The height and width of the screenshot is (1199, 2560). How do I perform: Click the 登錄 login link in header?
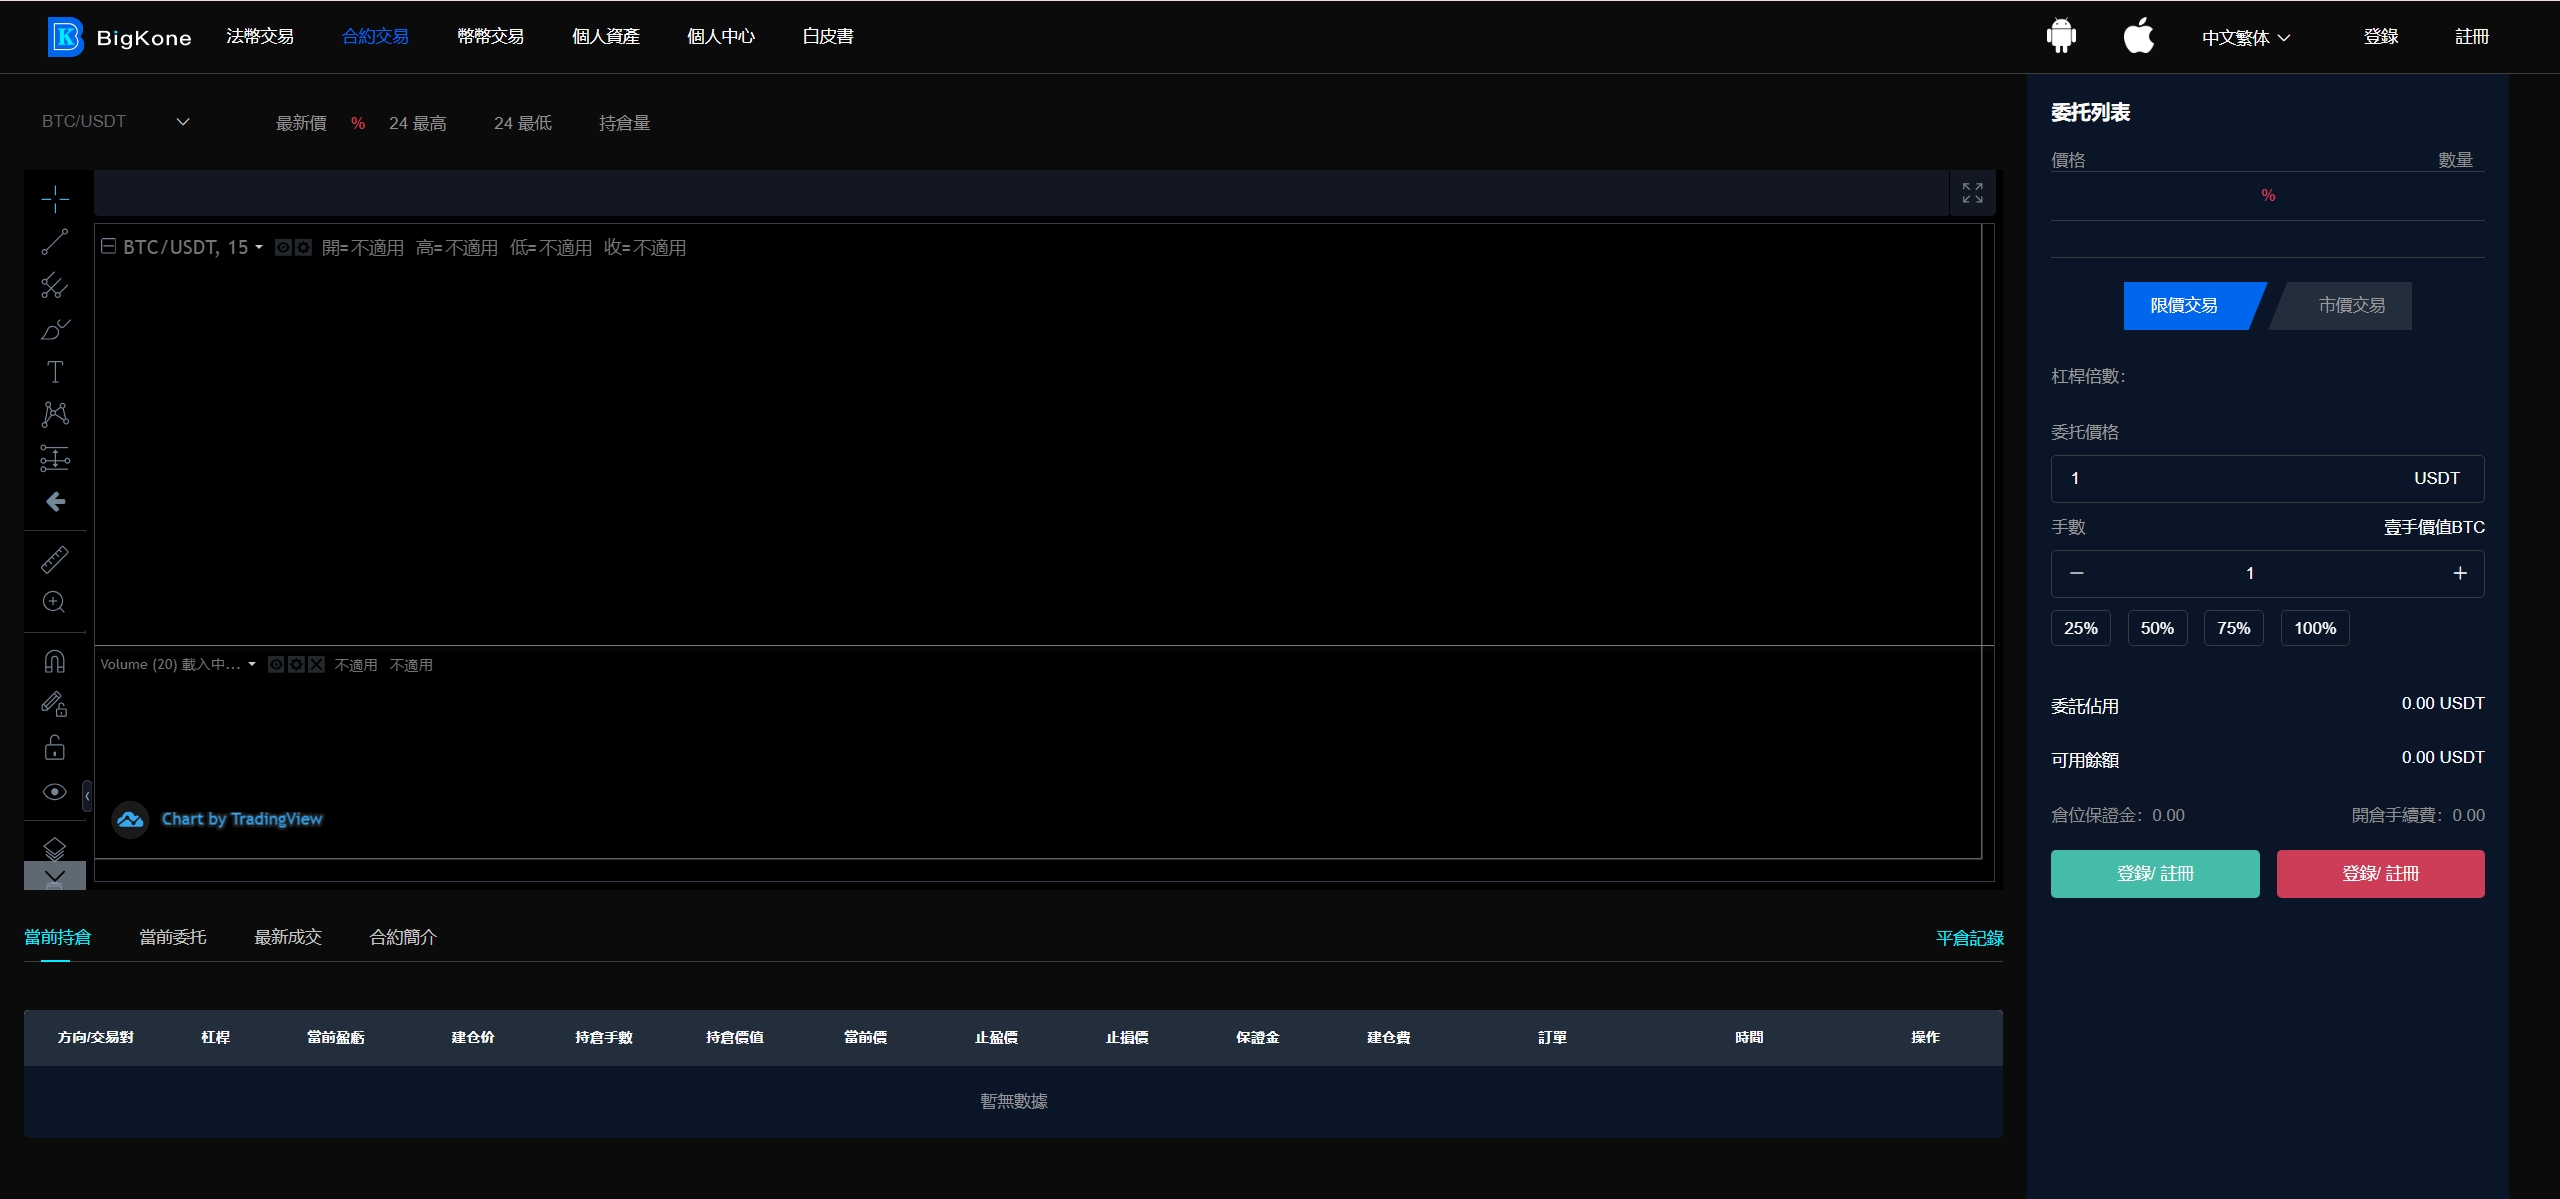coord(2381,36)
